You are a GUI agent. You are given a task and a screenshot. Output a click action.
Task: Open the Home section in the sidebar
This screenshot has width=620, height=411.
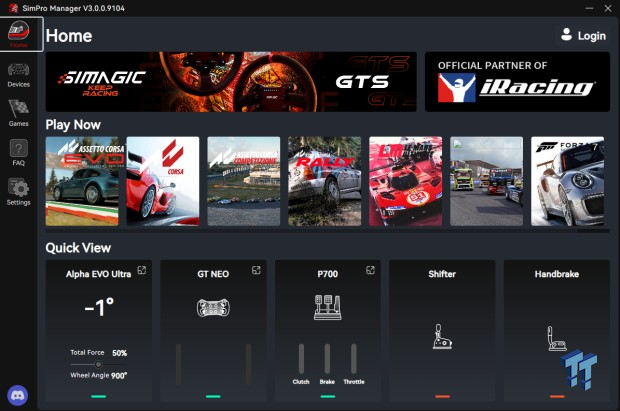tap(21, 34)
